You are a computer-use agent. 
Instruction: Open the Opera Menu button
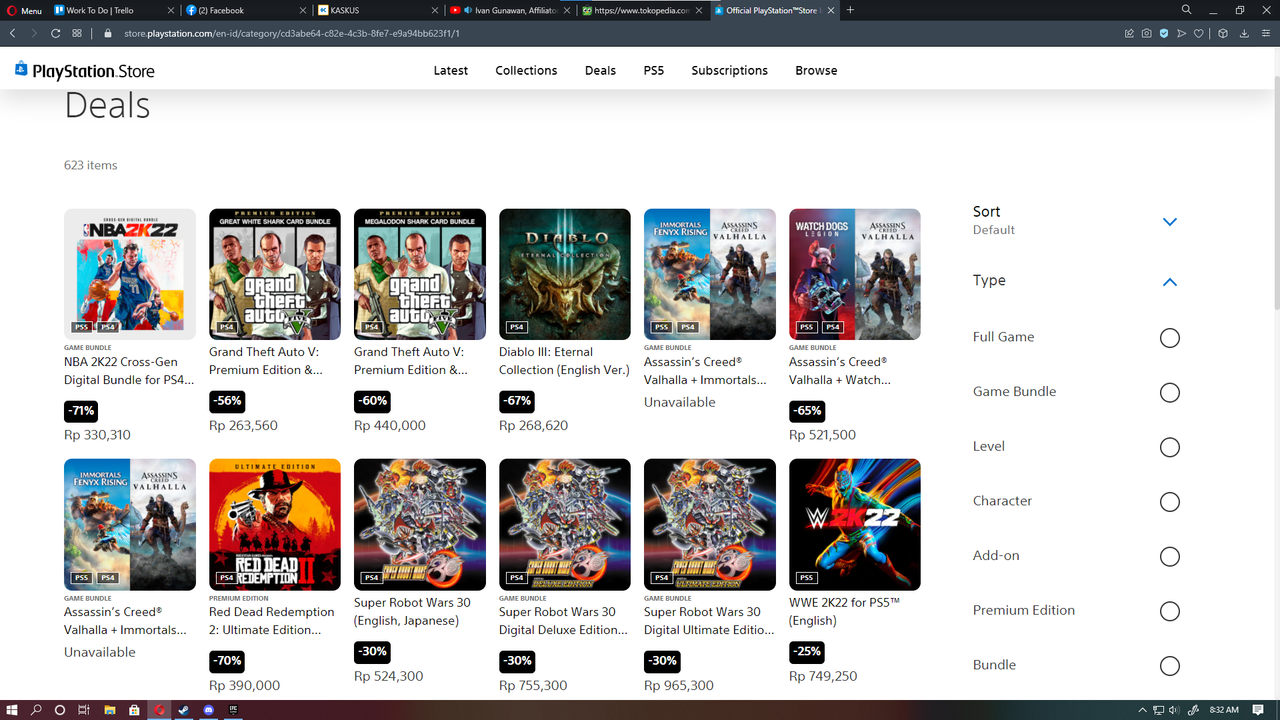pyautogui.click(x=24, y=10)
